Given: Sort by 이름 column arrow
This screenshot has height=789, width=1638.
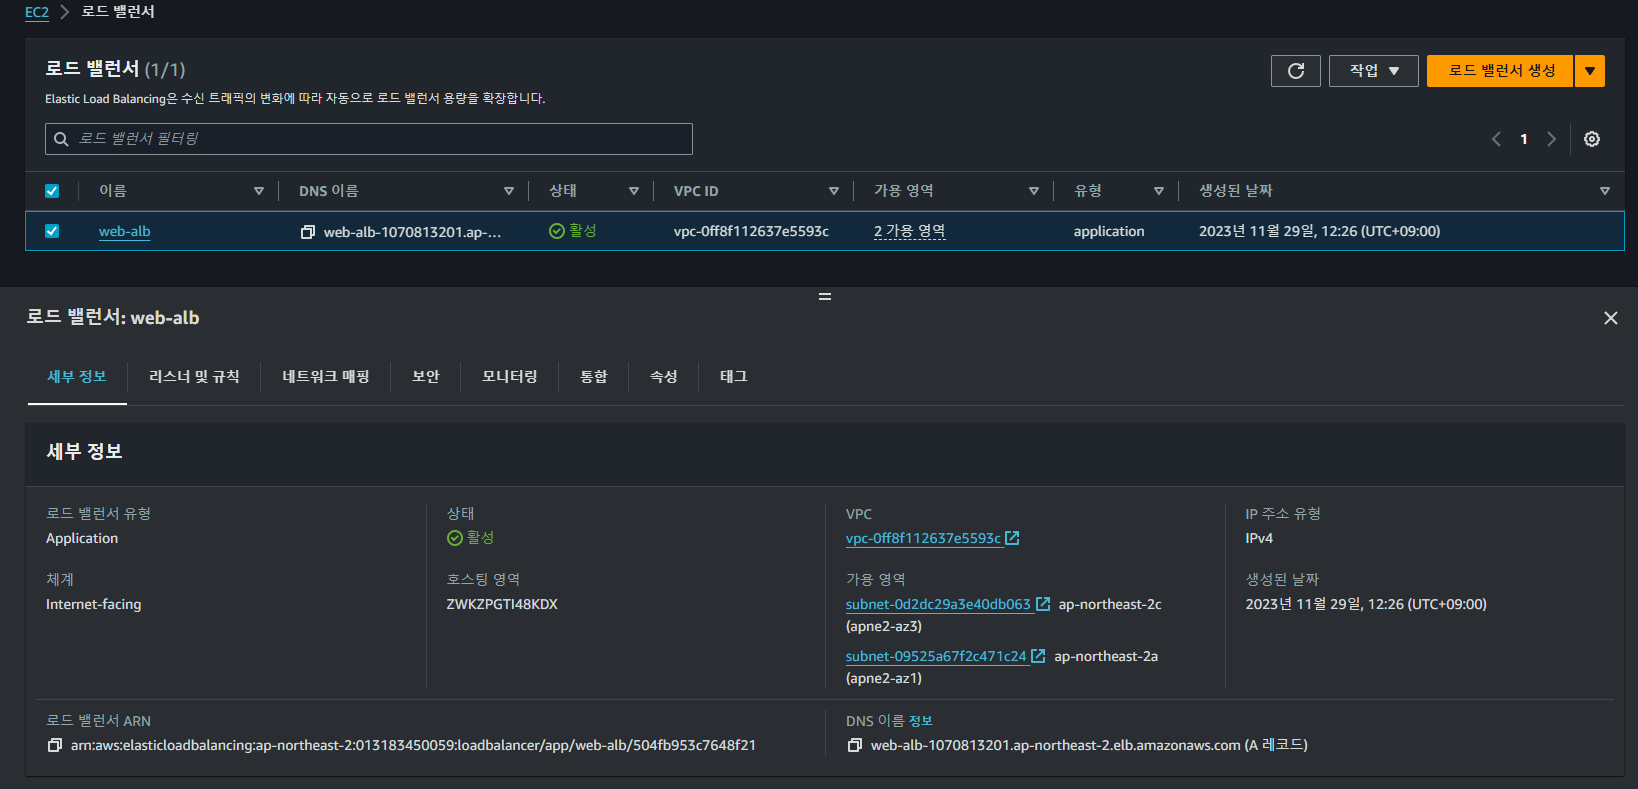Looking at the screenshot, I should (x=259, y=191).
